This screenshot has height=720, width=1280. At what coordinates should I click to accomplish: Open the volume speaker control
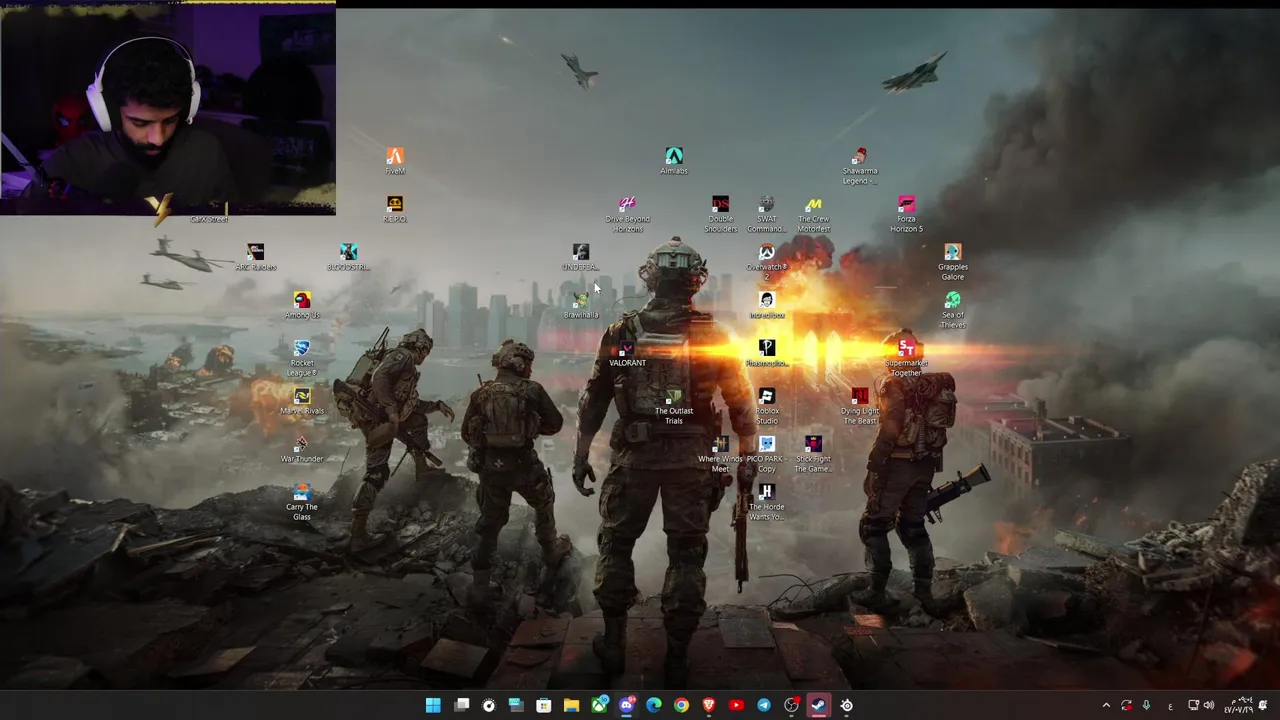1209,706
